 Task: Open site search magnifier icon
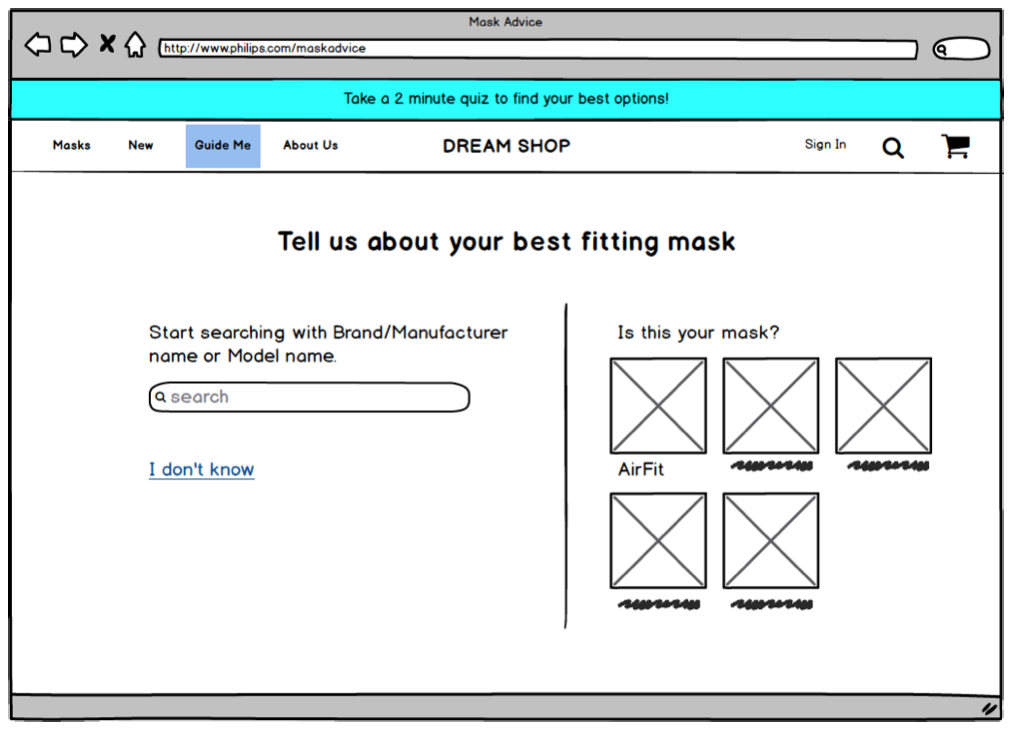pos(893,148)
